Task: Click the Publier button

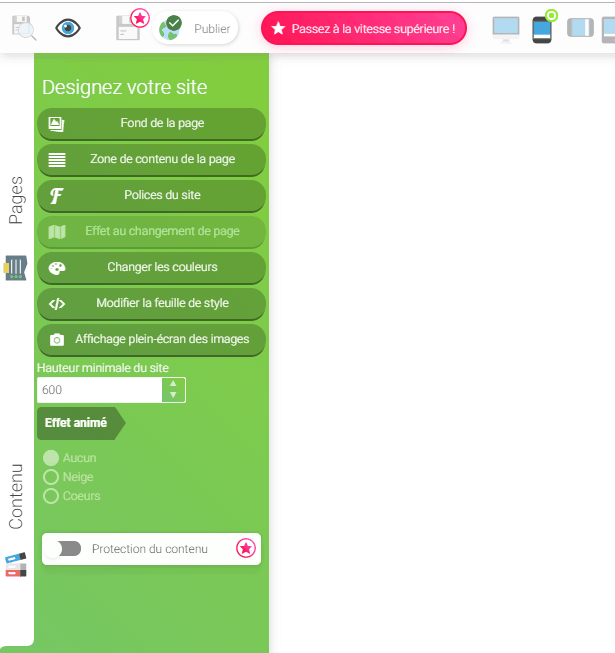Action: (195, 28)
